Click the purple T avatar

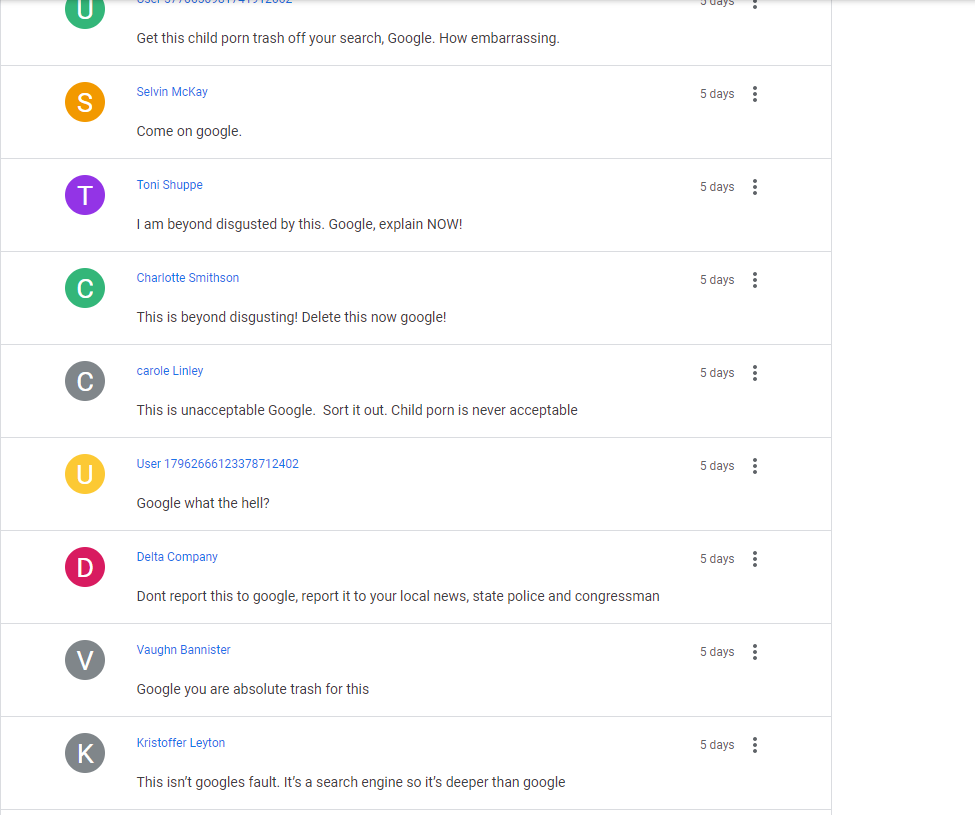(85, 195)
